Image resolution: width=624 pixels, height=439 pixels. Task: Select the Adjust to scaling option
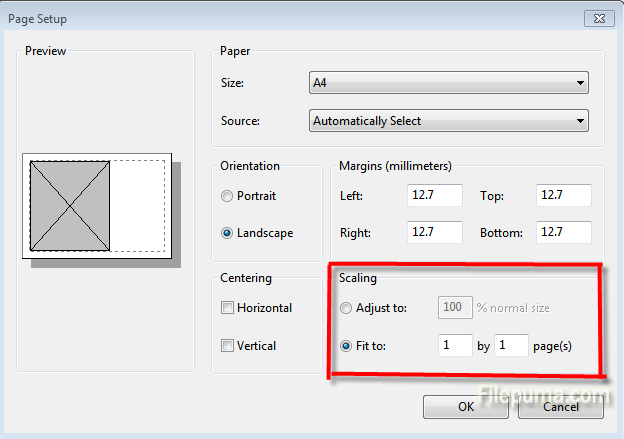(x=347, y=308)
